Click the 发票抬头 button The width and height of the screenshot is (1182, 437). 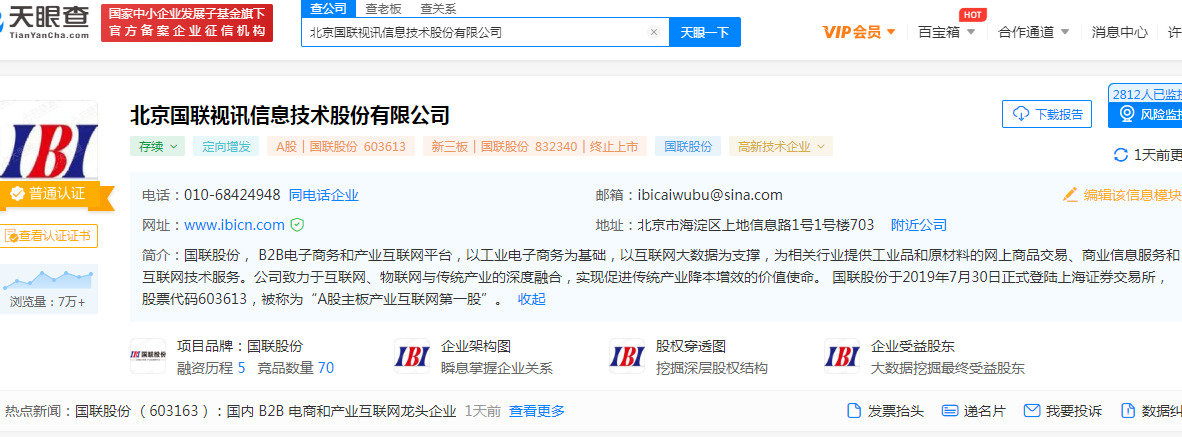pos(885,411)
